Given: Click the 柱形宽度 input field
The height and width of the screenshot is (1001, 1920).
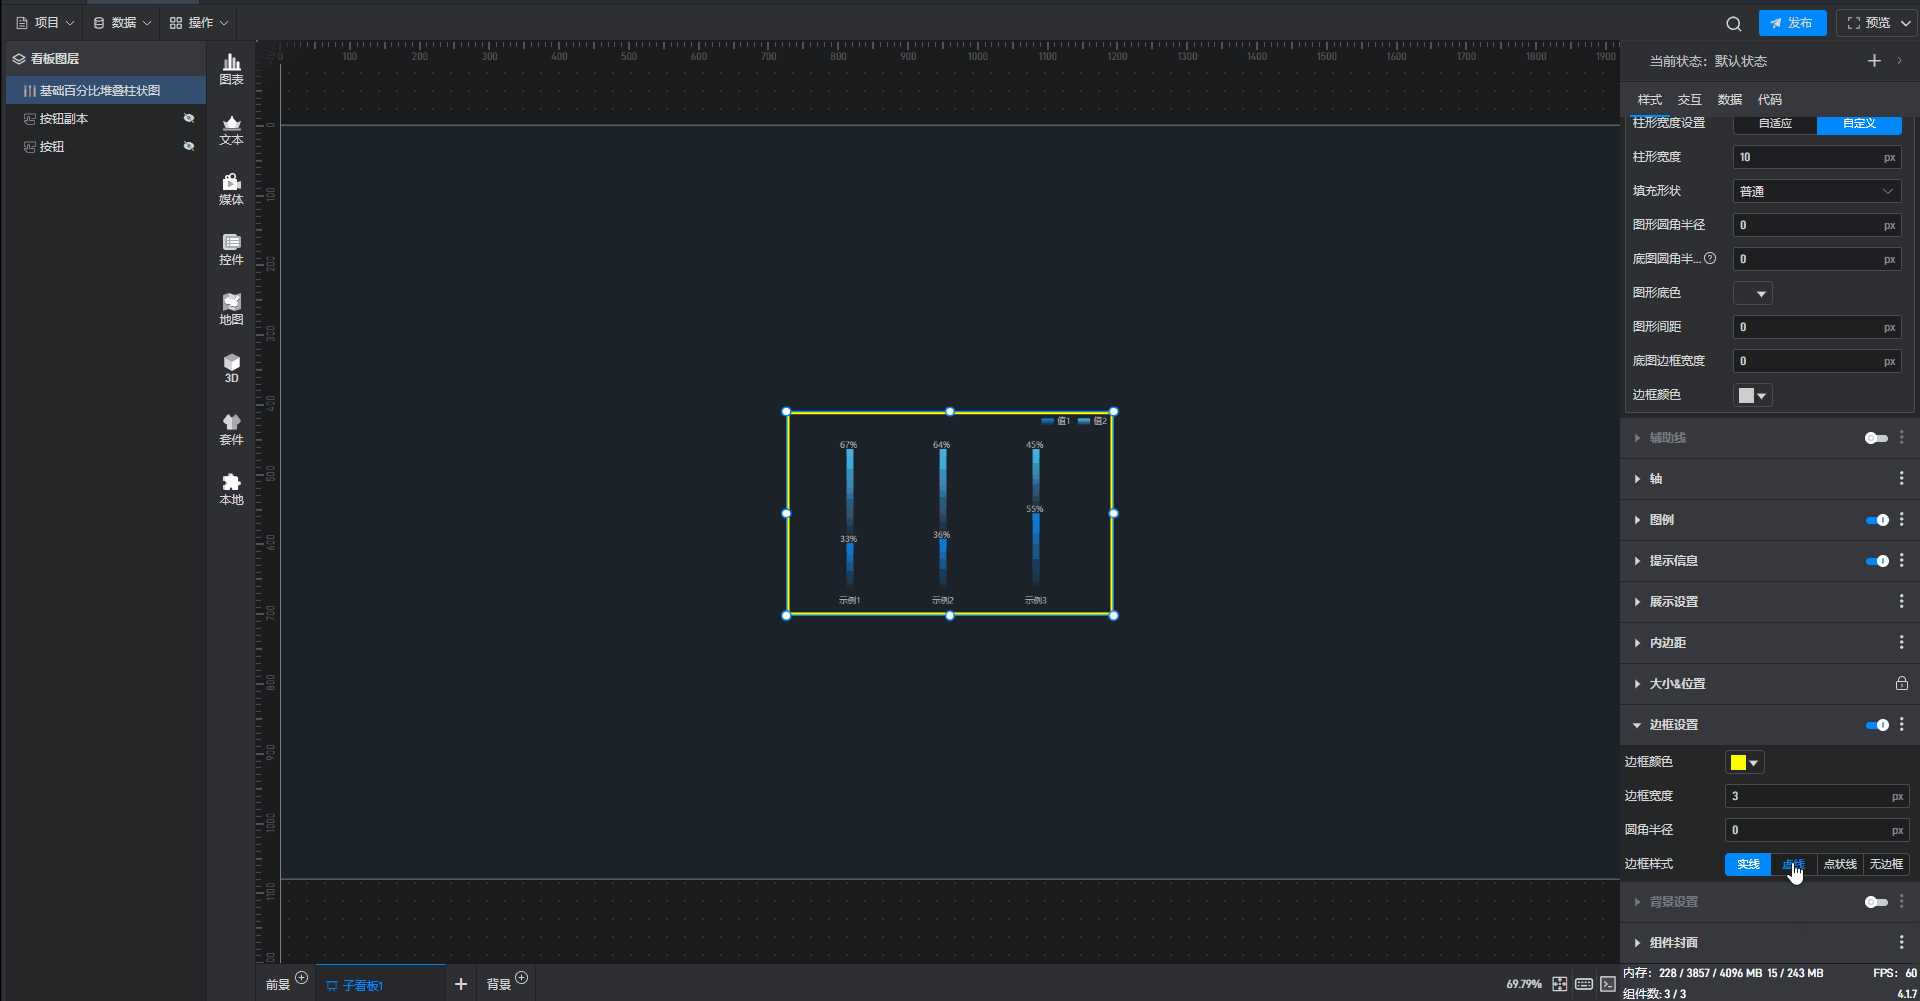Looking at the screenshot, I should (1806, 157).
